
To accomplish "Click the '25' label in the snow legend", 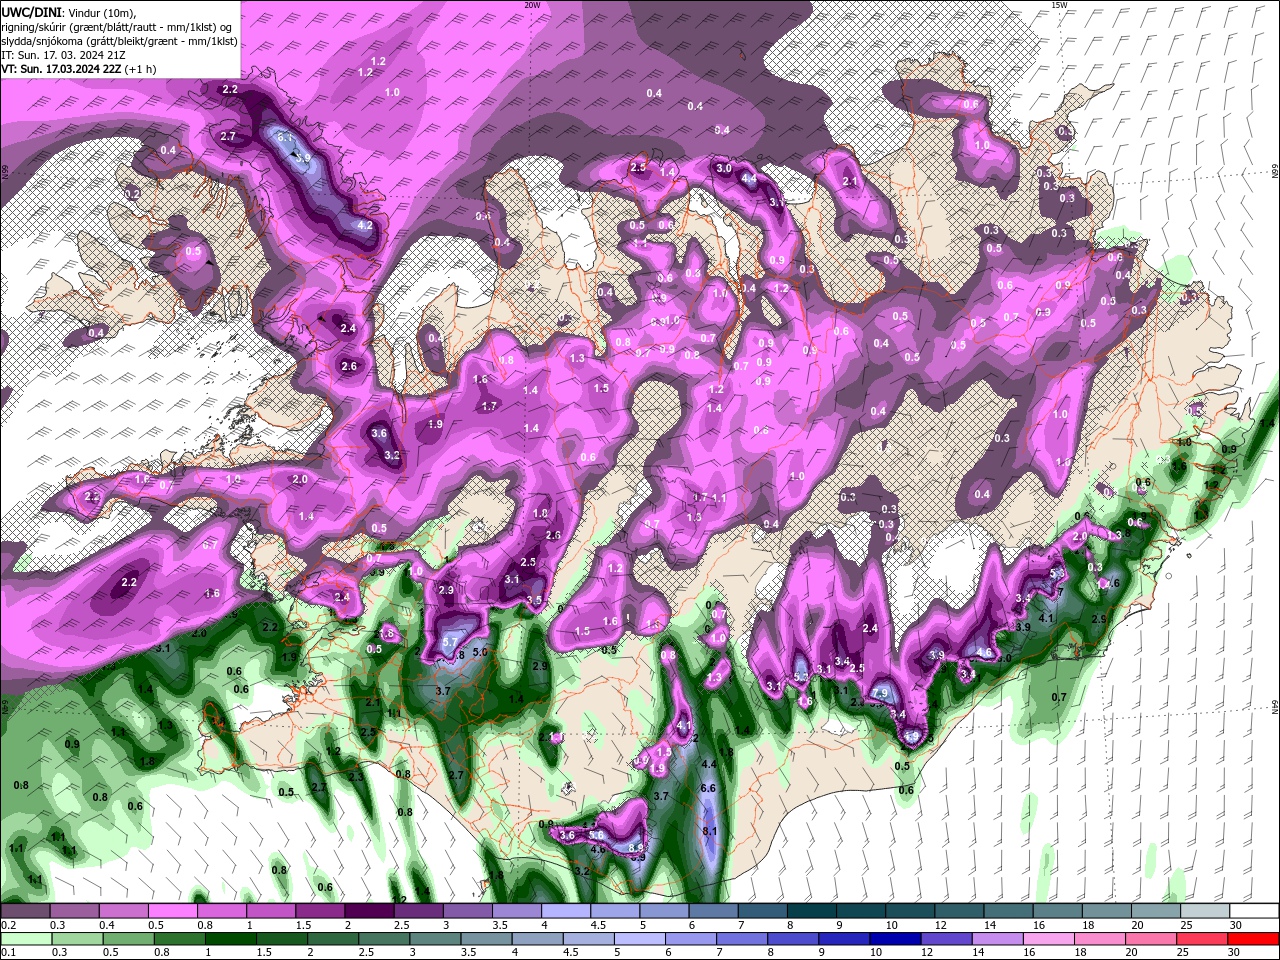I will [x=1186, y=924].
